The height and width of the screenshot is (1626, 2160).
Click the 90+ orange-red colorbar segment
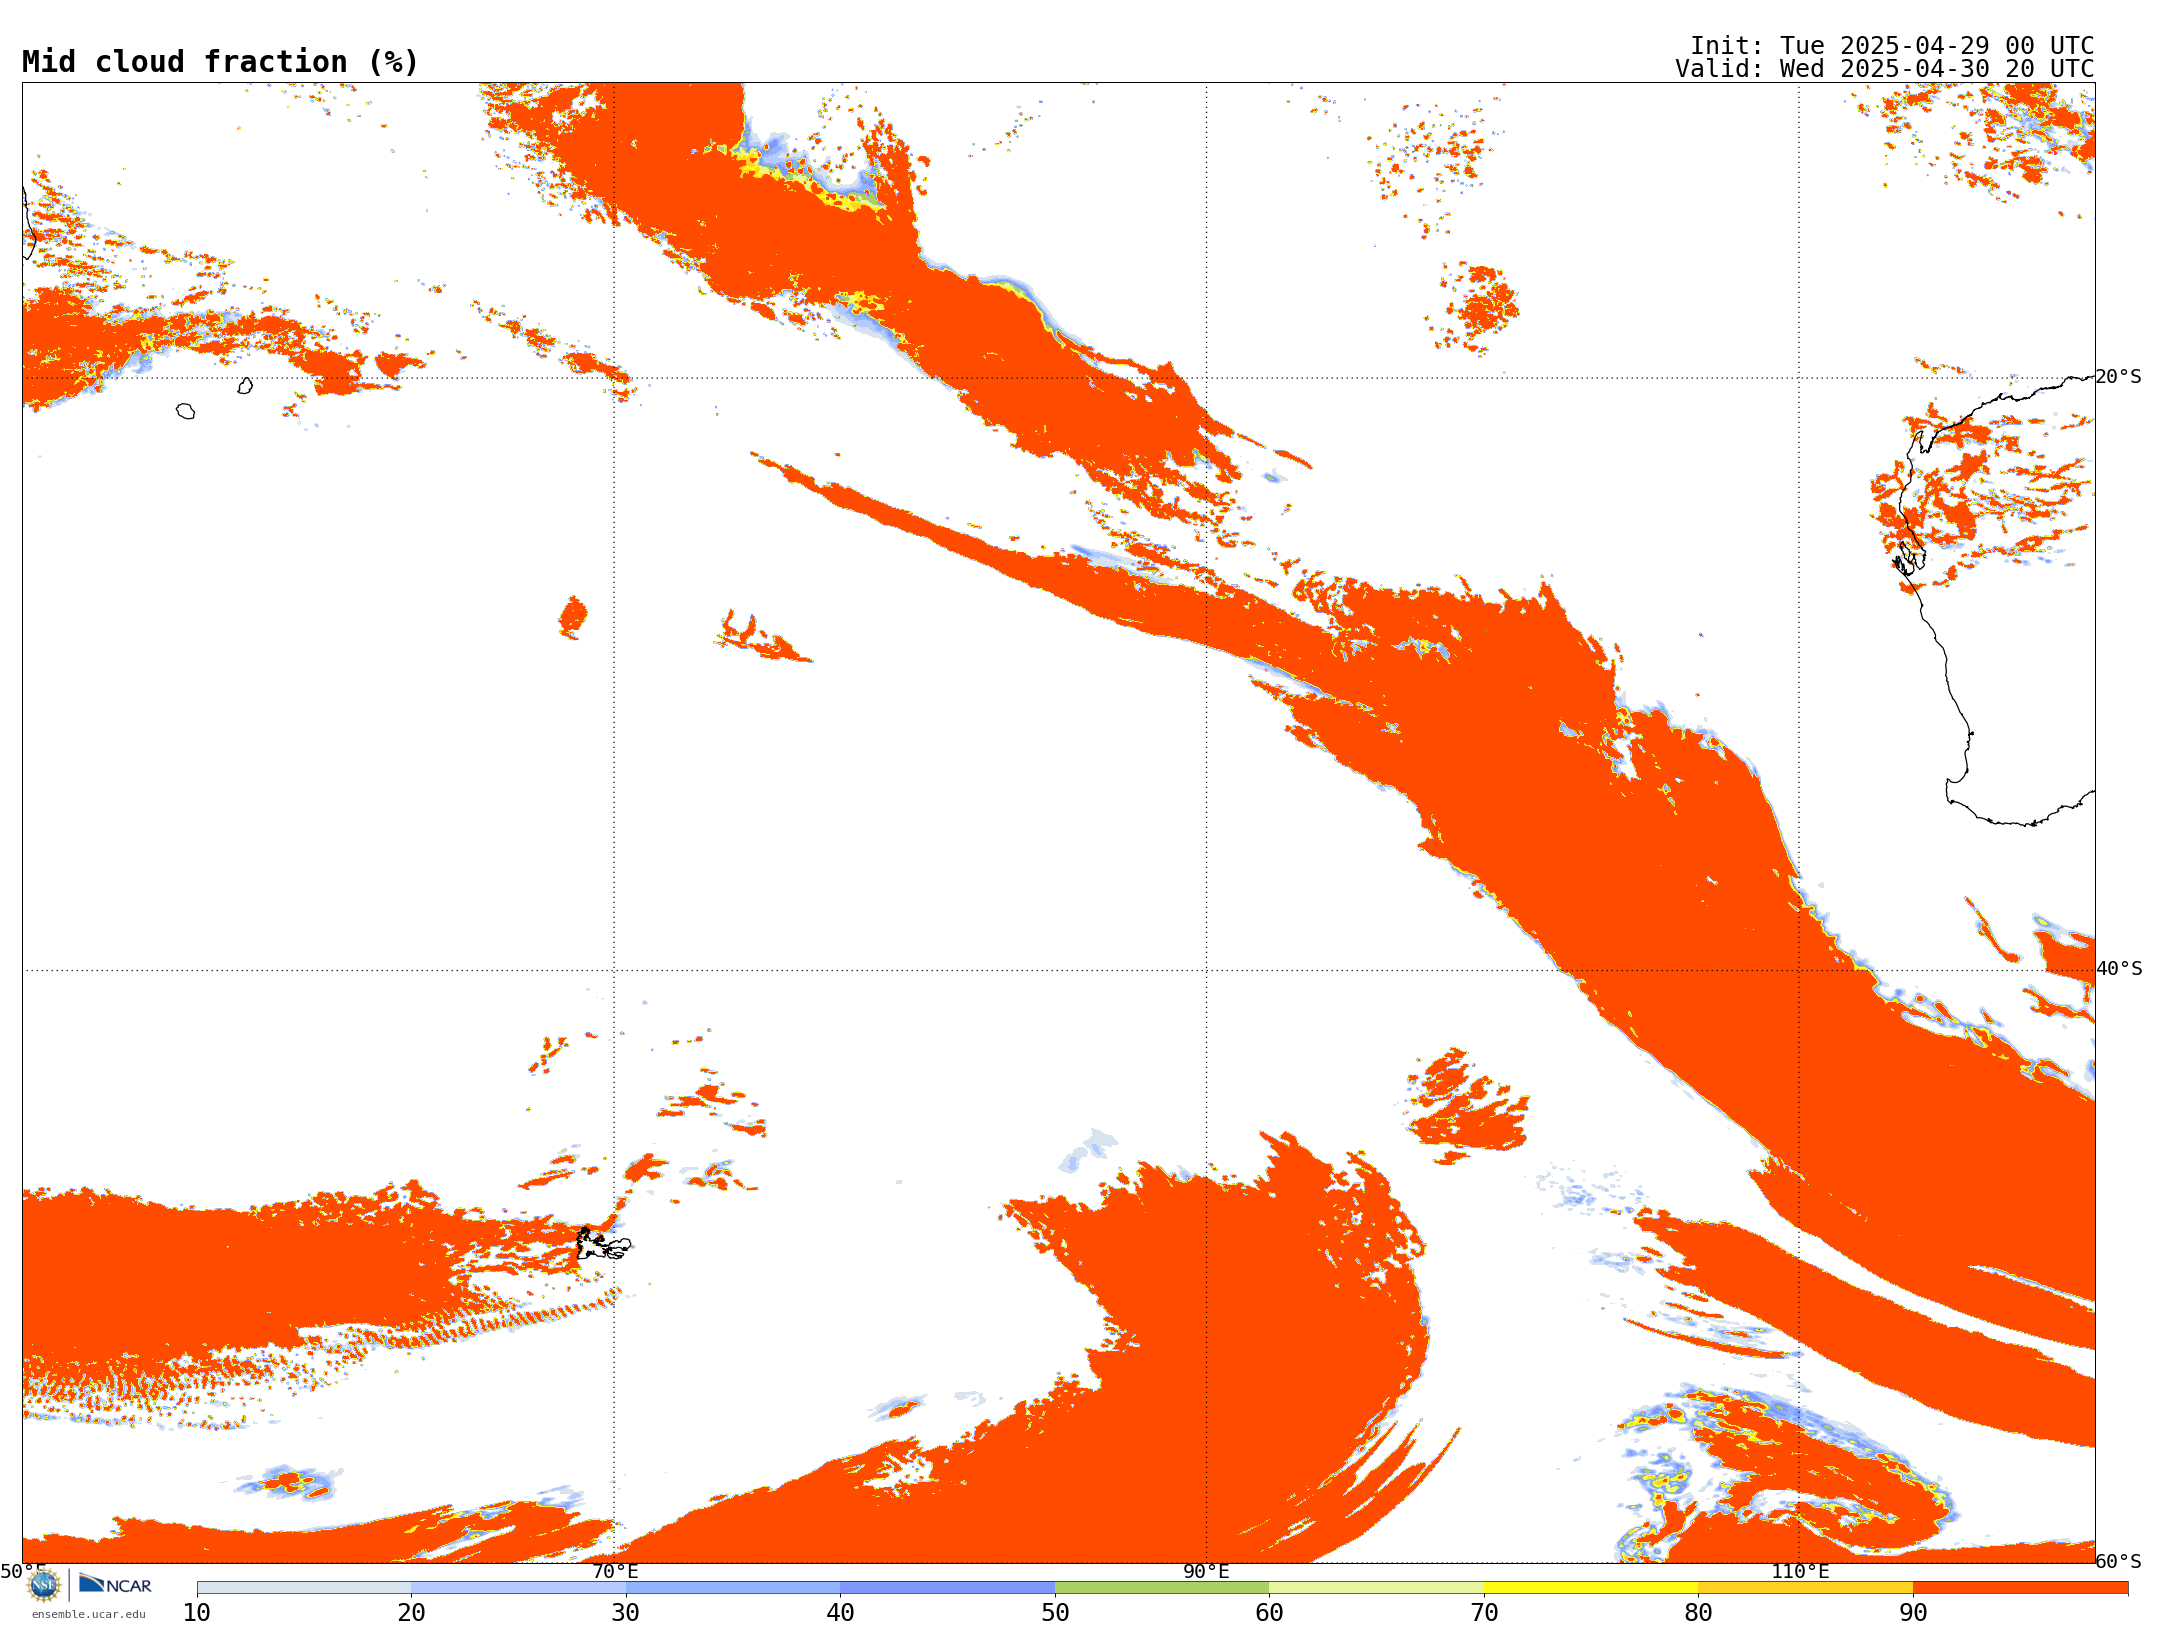[2020, 1588]
